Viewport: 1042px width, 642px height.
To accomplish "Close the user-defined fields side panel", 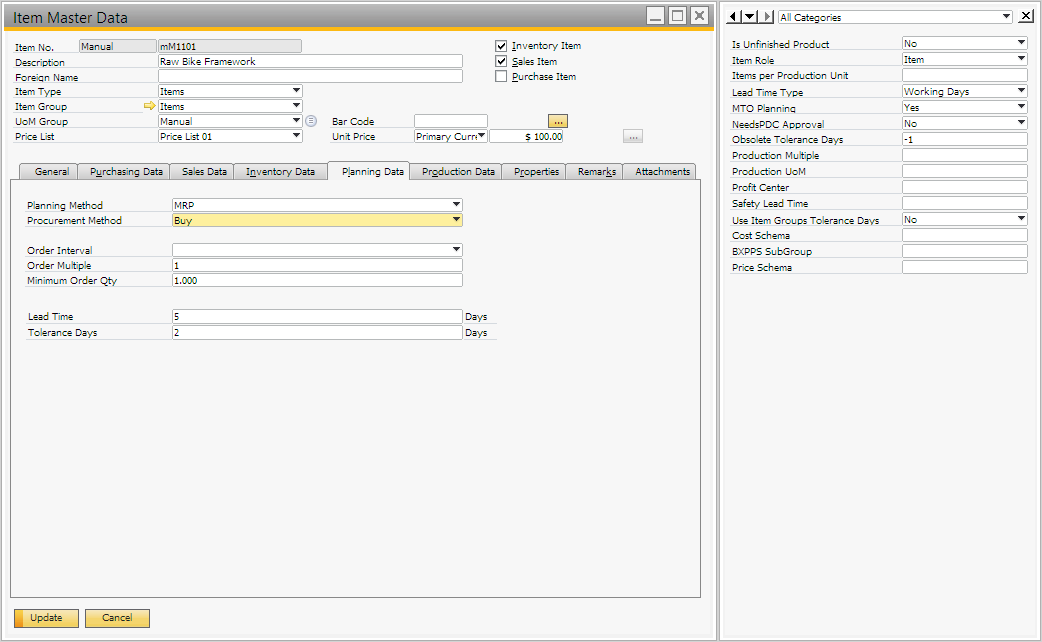I will [x=1026, y=17].
